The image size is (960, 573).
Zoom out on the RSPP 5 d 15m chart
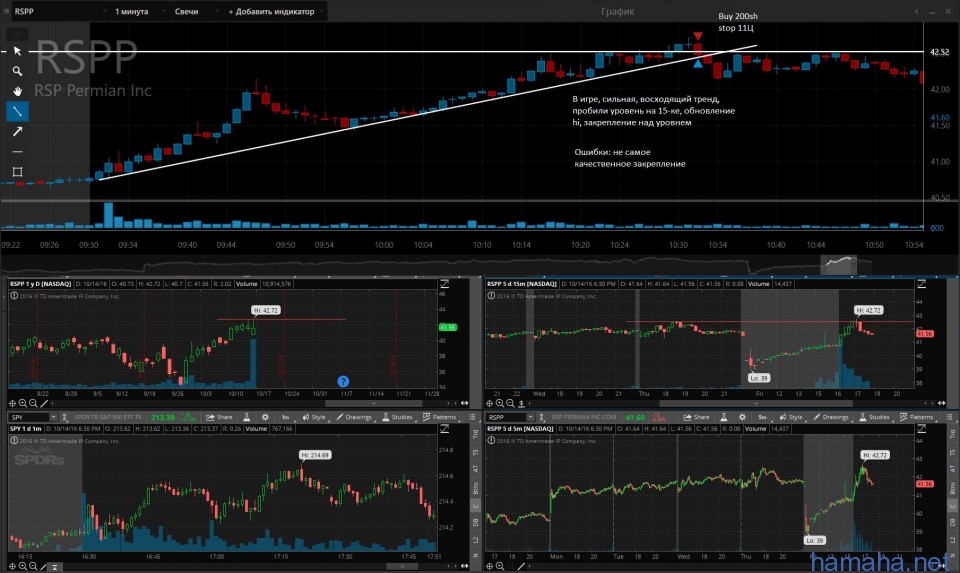[x=511, y=403]
